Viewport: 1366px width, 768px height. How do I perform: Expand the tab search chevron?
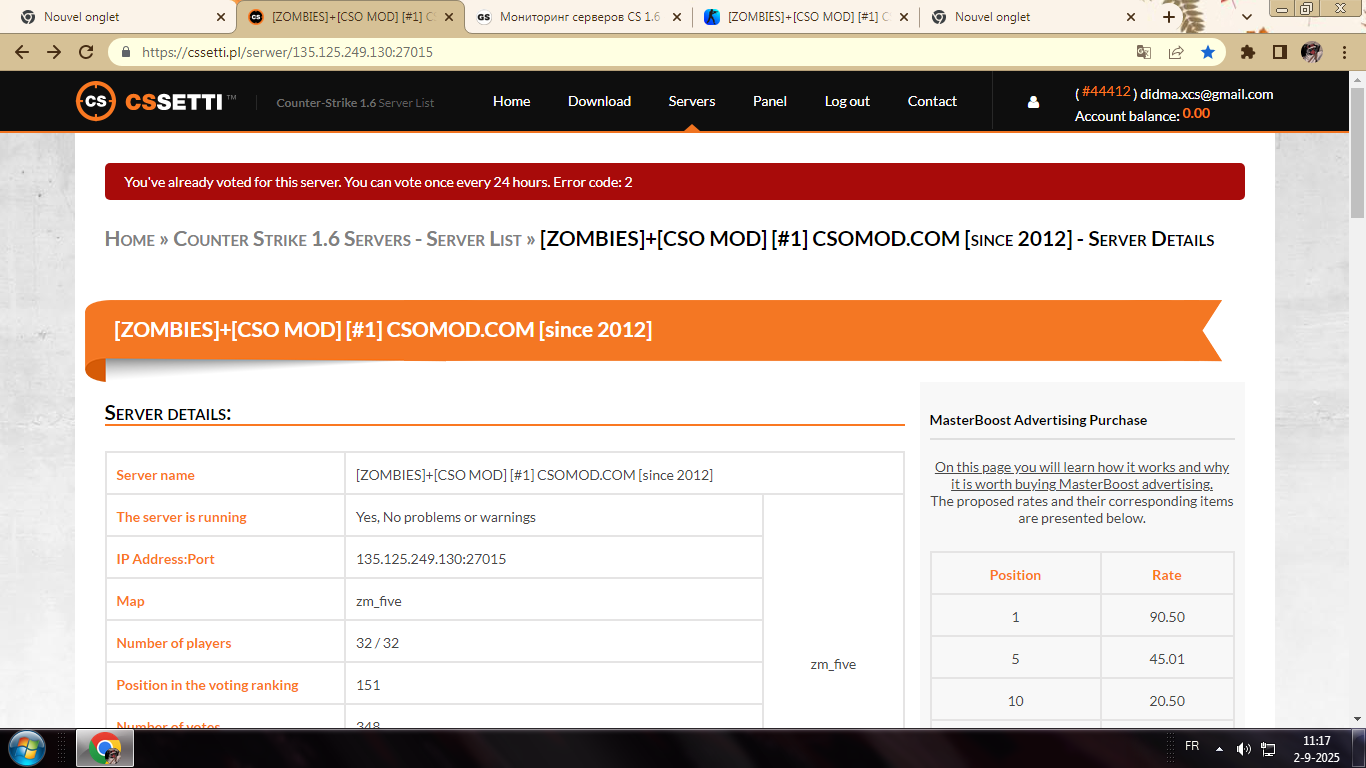(1247, 17)
